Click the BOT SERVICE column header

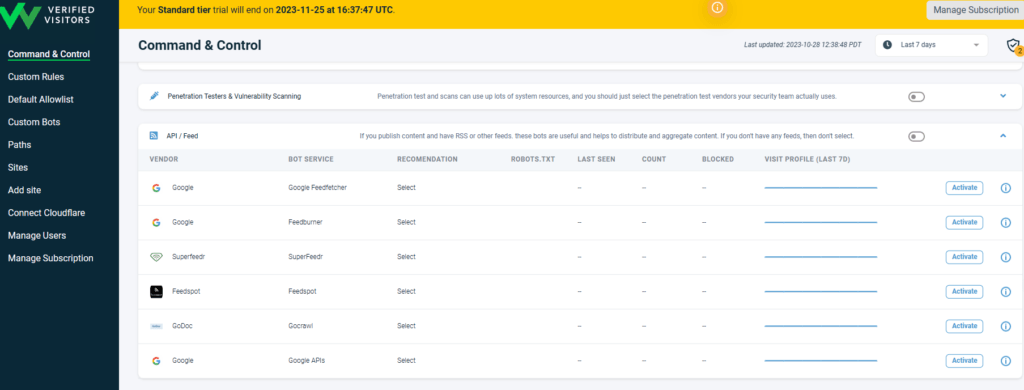point(311,159)
